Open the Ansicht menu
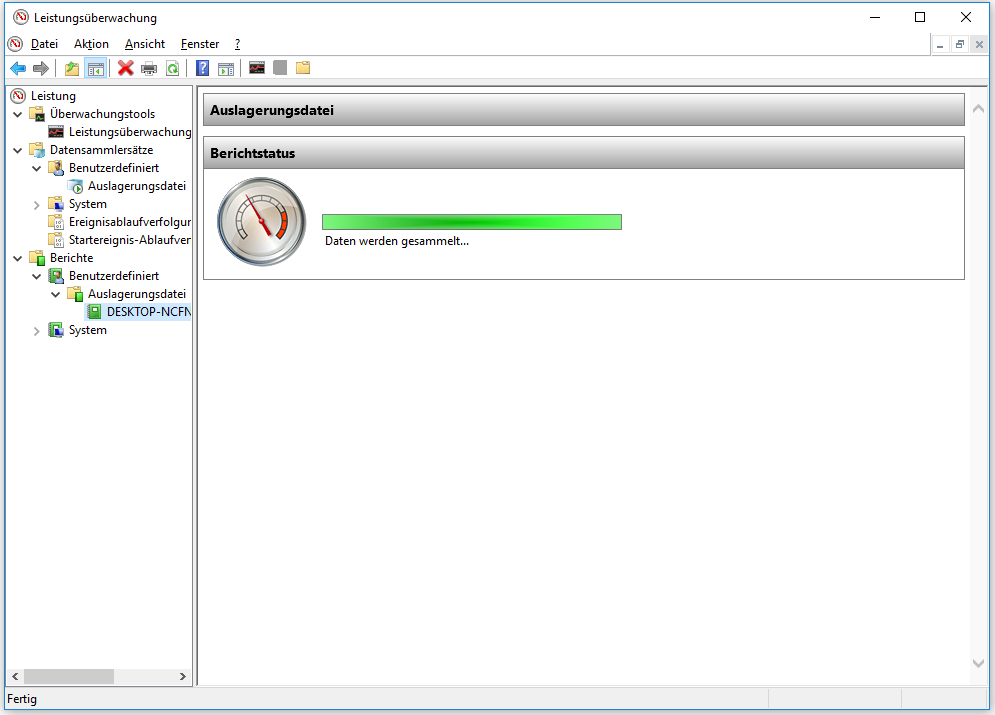 point(145,44)
